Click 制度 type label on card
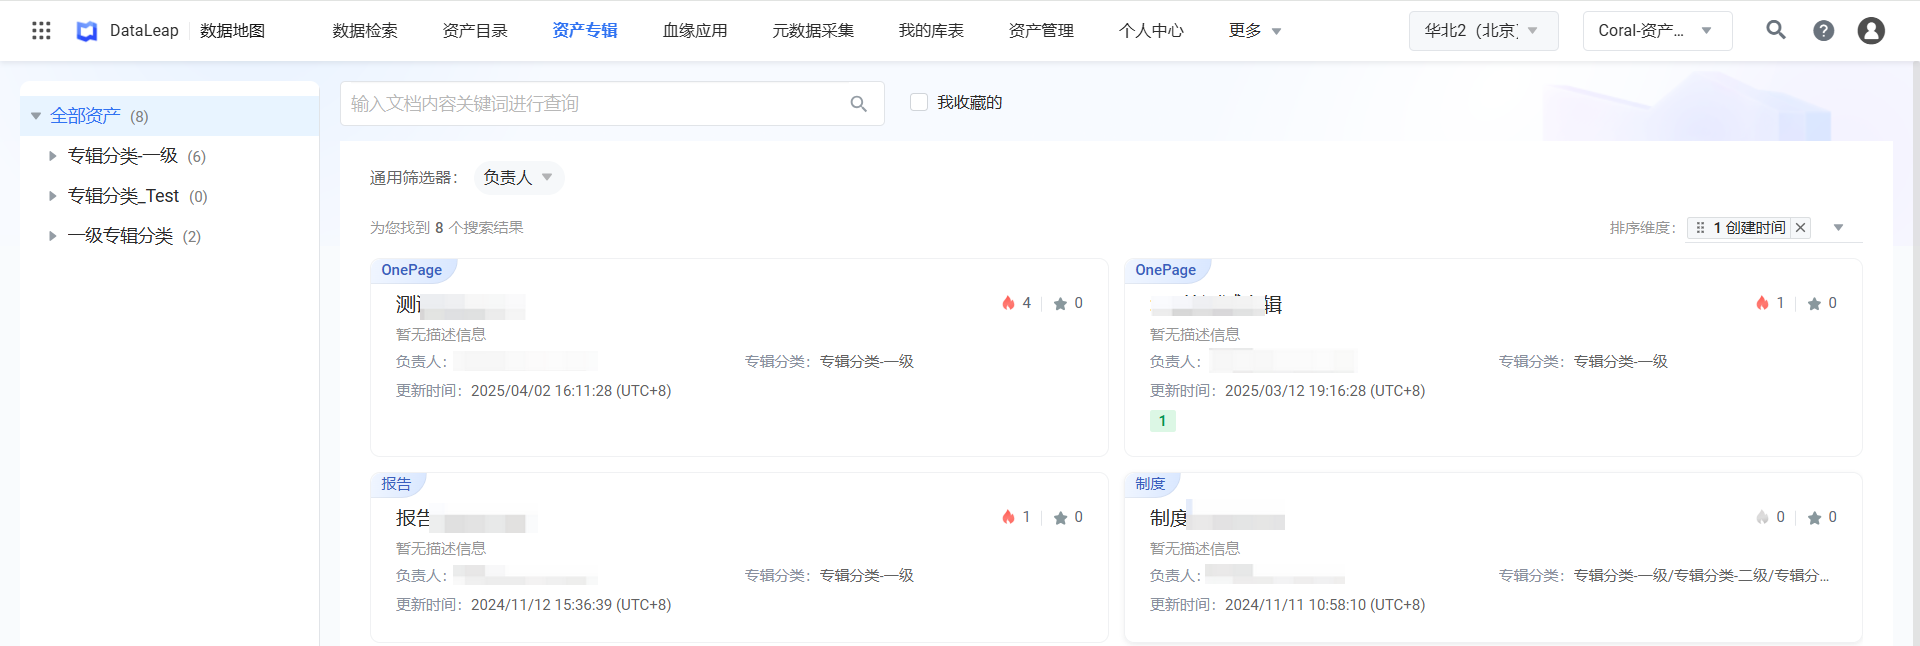Image resolution: width=1920 pixels, height=646 pixels. tap(1150, 484)
